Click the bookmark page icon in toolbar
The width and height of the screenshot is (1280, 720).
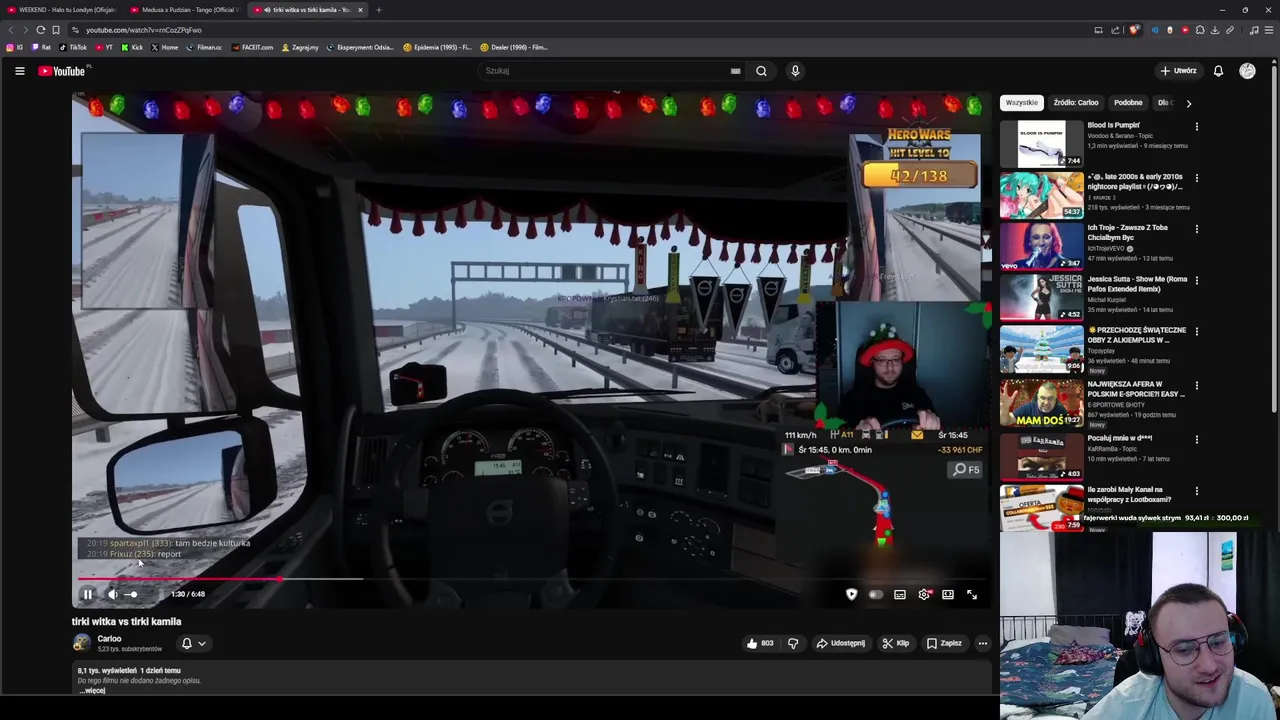pos(56,30)
